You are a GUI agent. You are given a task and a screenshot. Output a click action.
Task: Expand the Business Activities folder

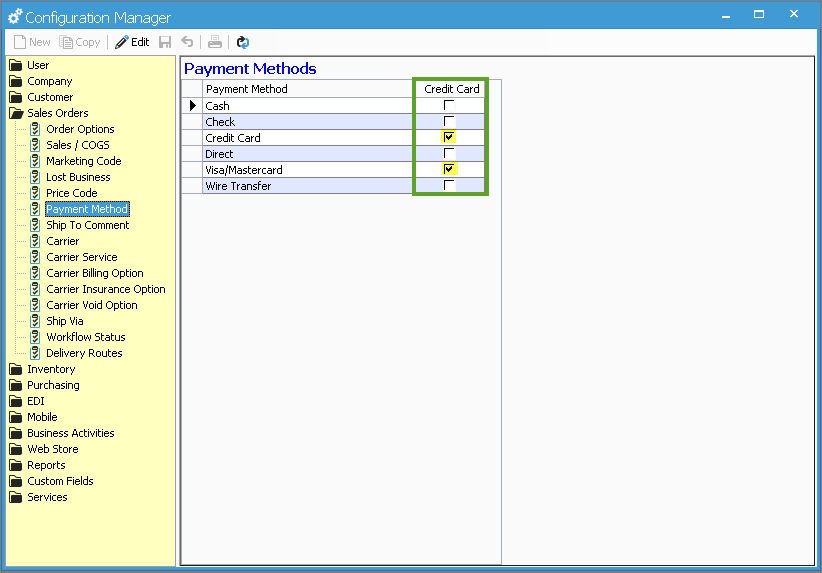tap(62, 433)
